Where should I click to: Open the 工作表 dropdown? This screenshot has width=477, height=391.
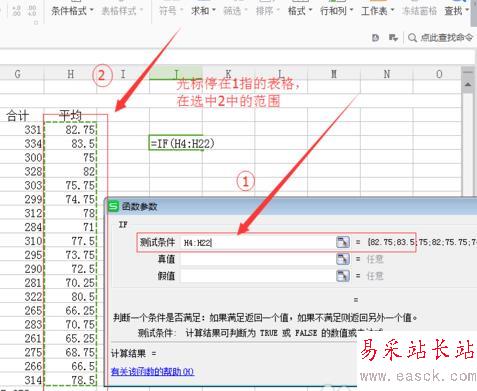coord(378,11)
